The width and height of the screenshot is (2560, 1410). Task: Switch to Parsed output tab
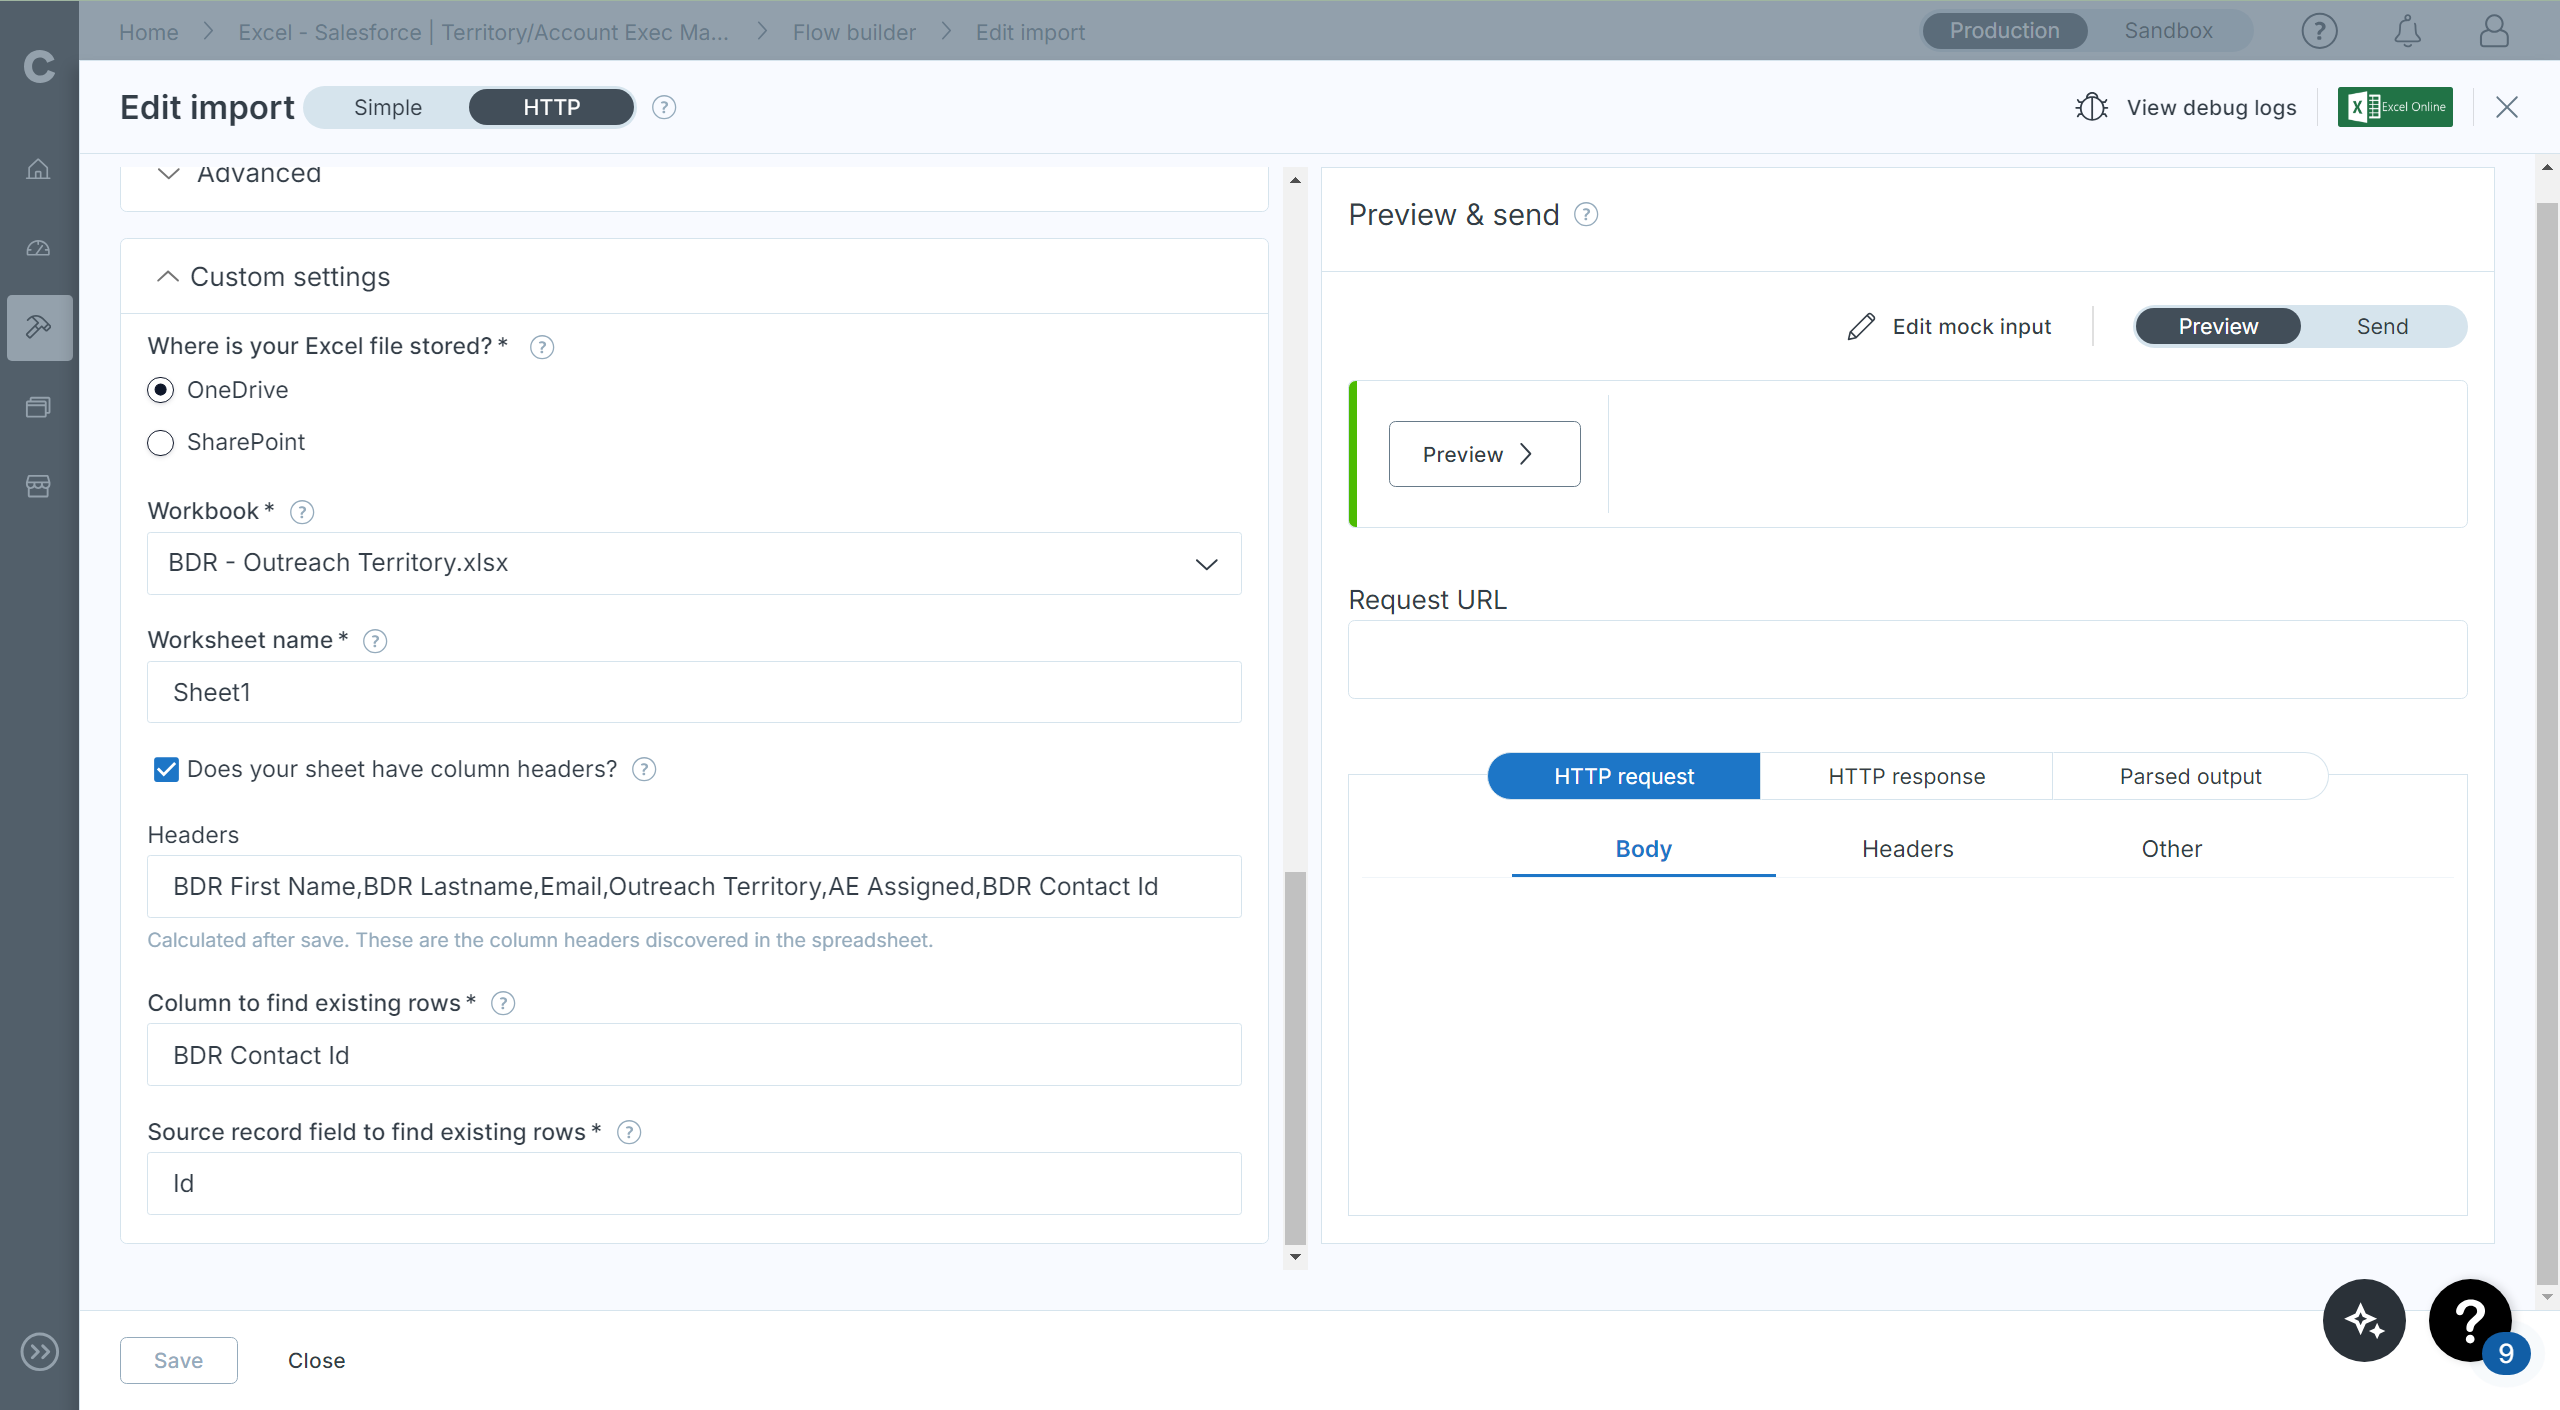(x=2190, y=776)
